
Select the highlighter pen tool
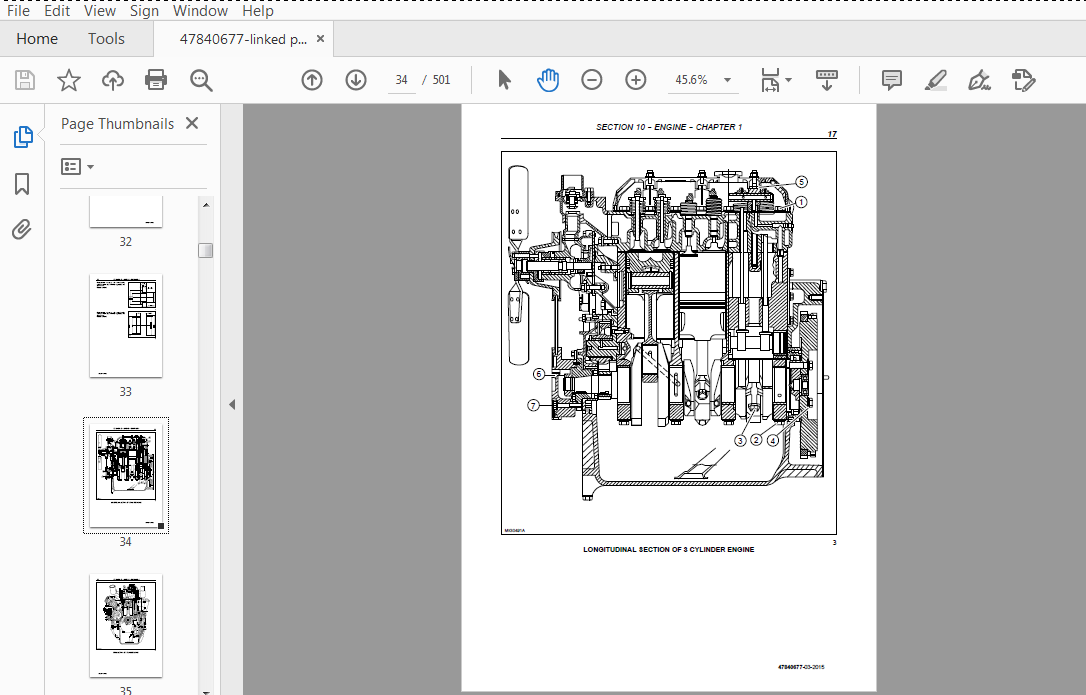pyautogui.click(x=936, y=80)
